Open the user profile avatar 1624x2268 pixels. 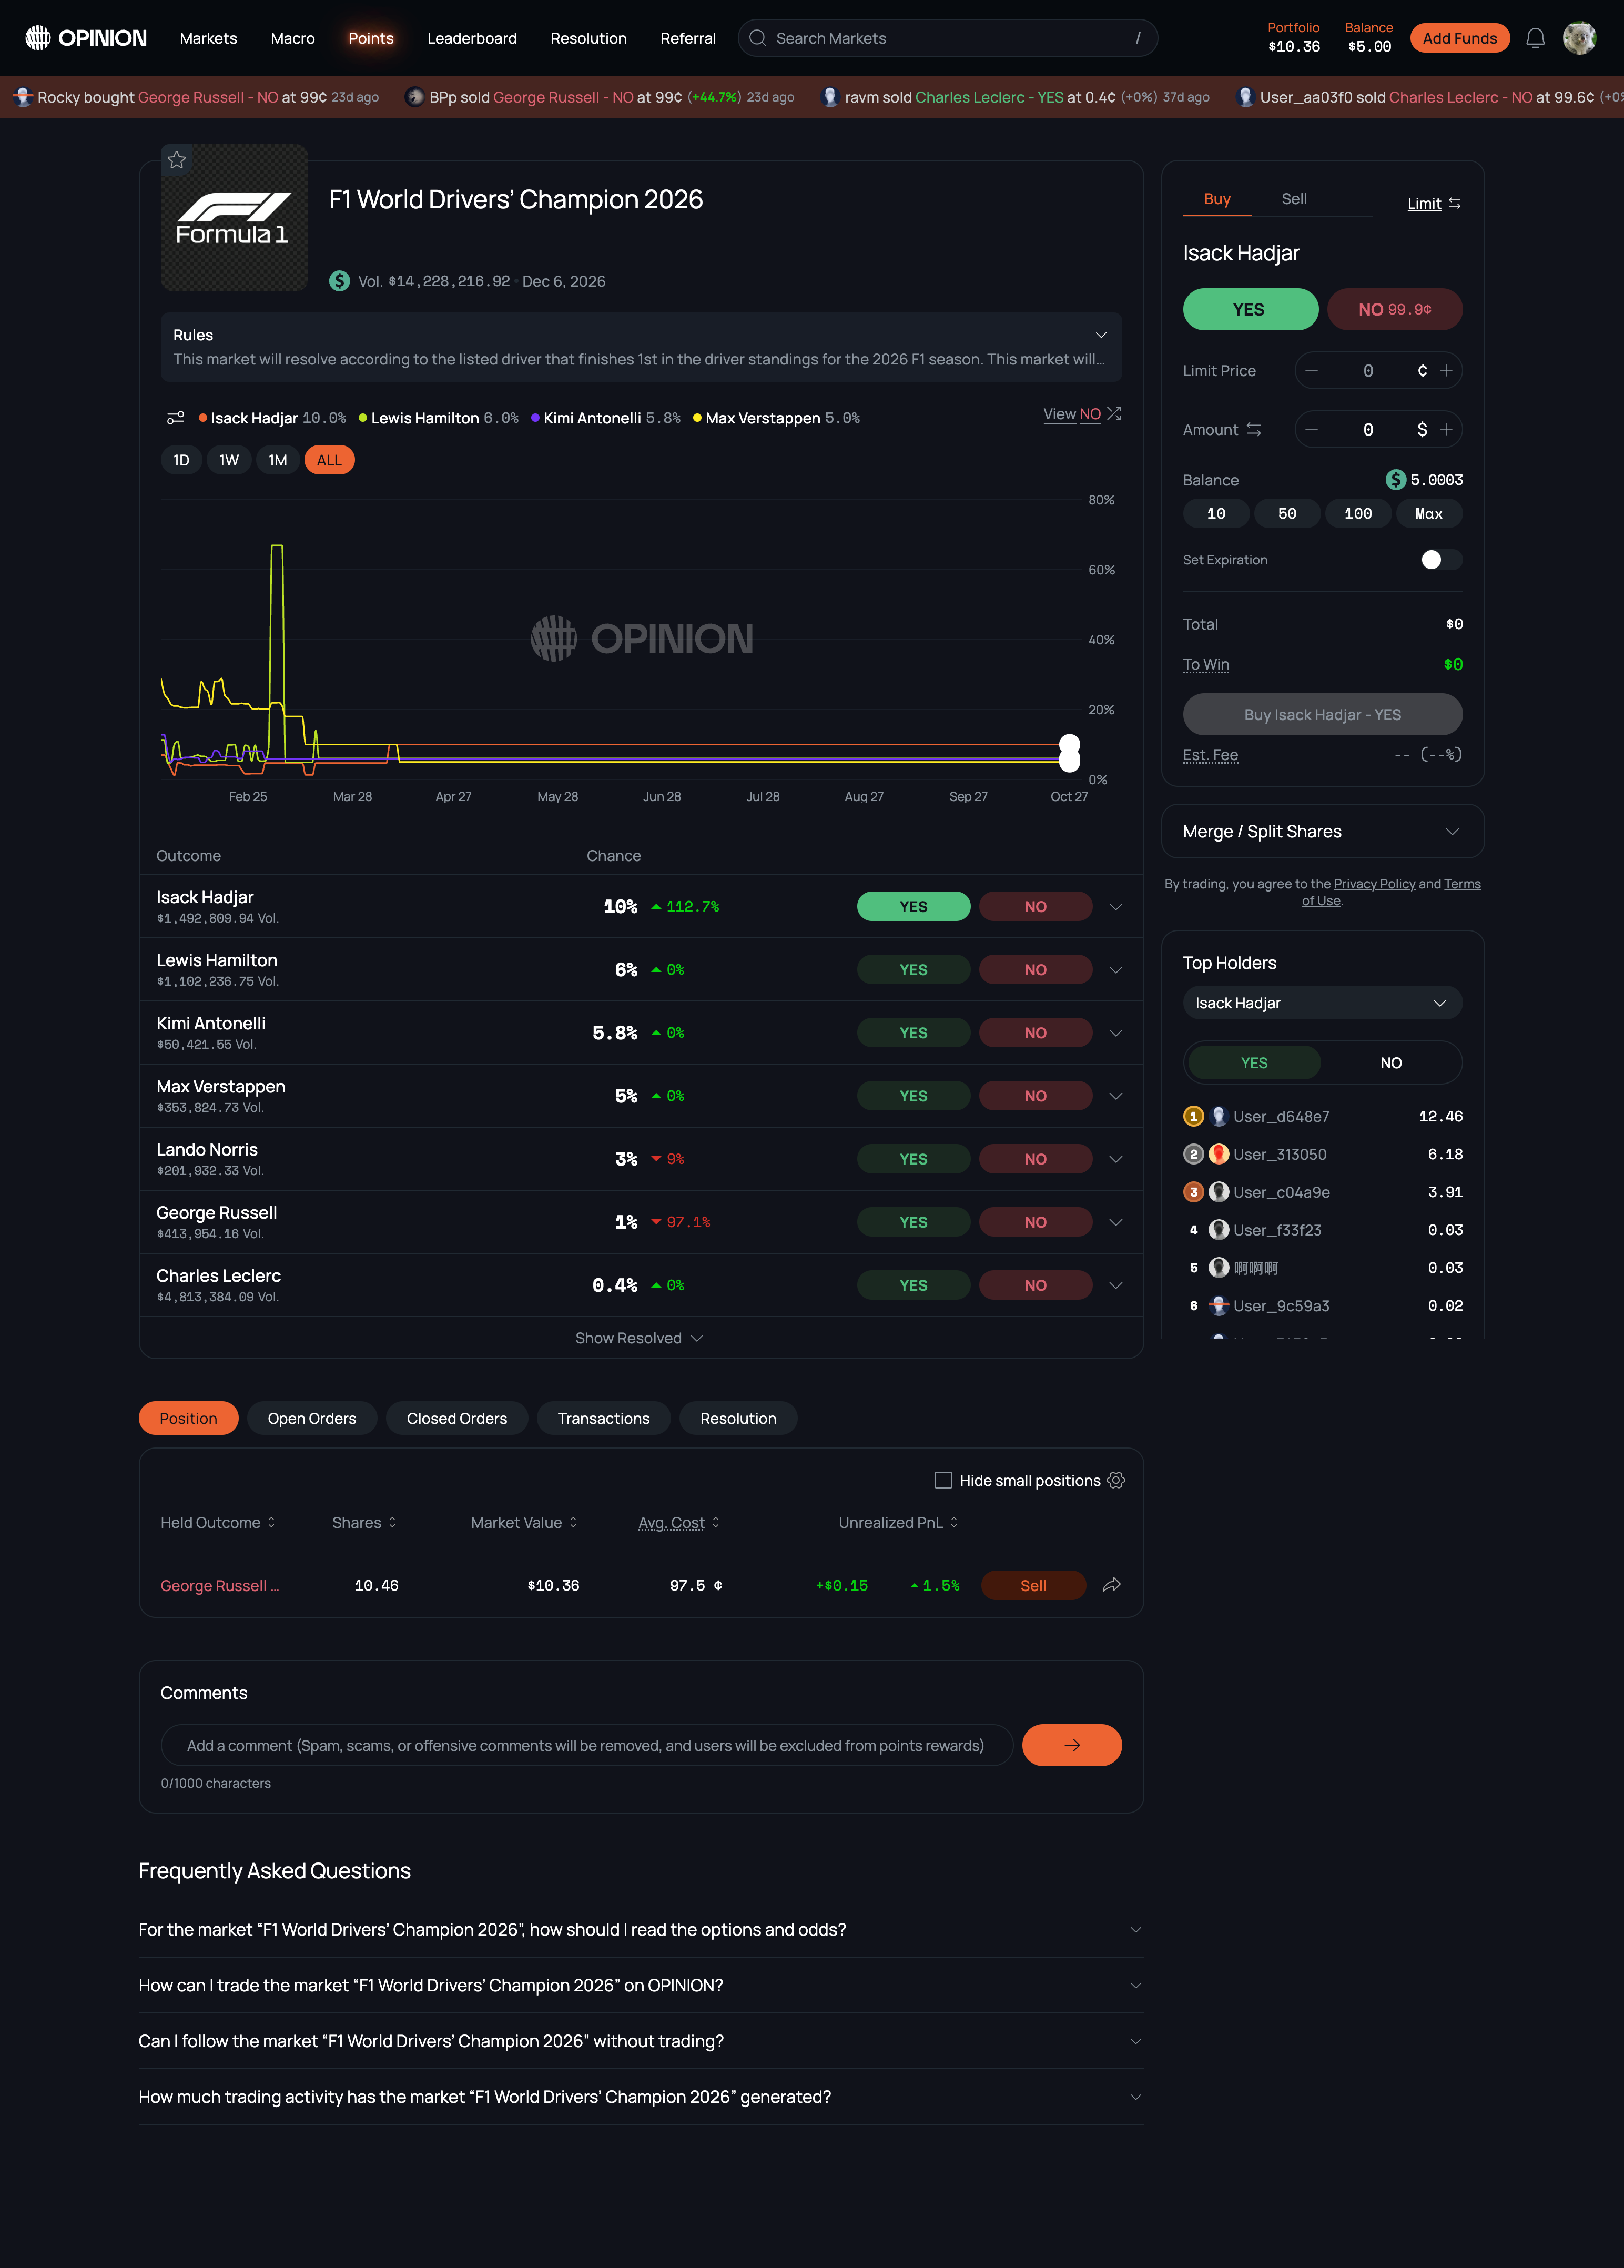tap(1579, 38)
